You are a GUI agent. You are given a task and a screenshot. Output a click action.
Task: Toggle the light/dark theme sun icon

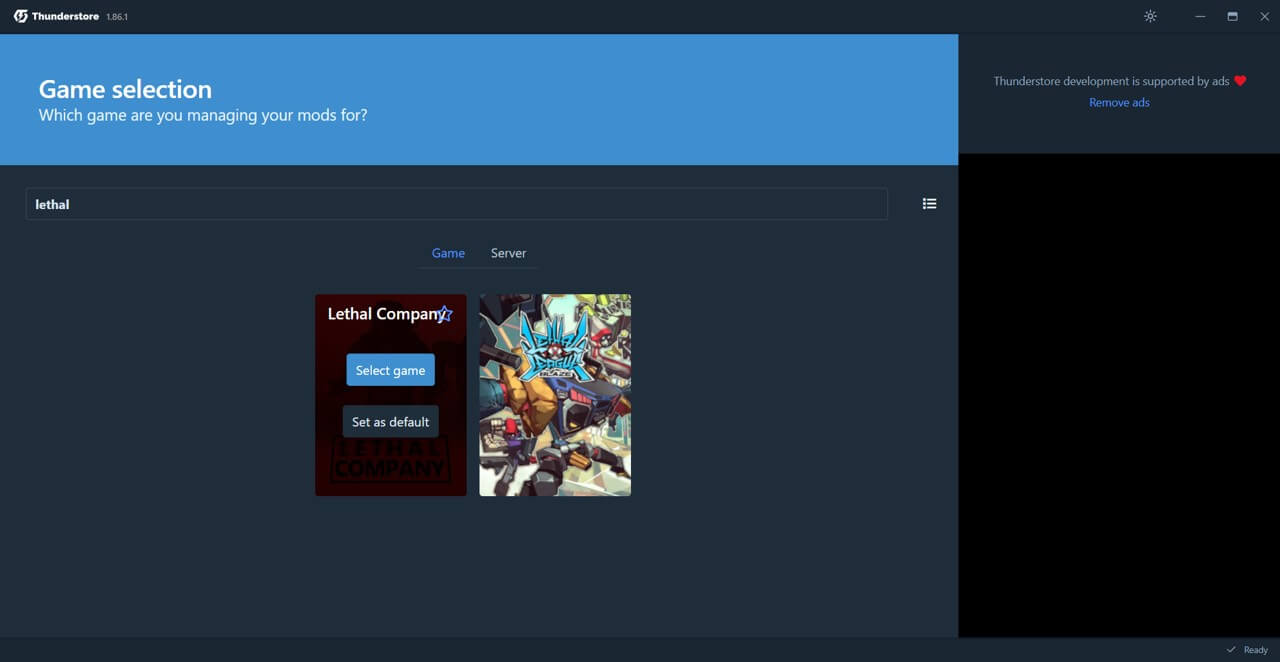point(1150,16)
